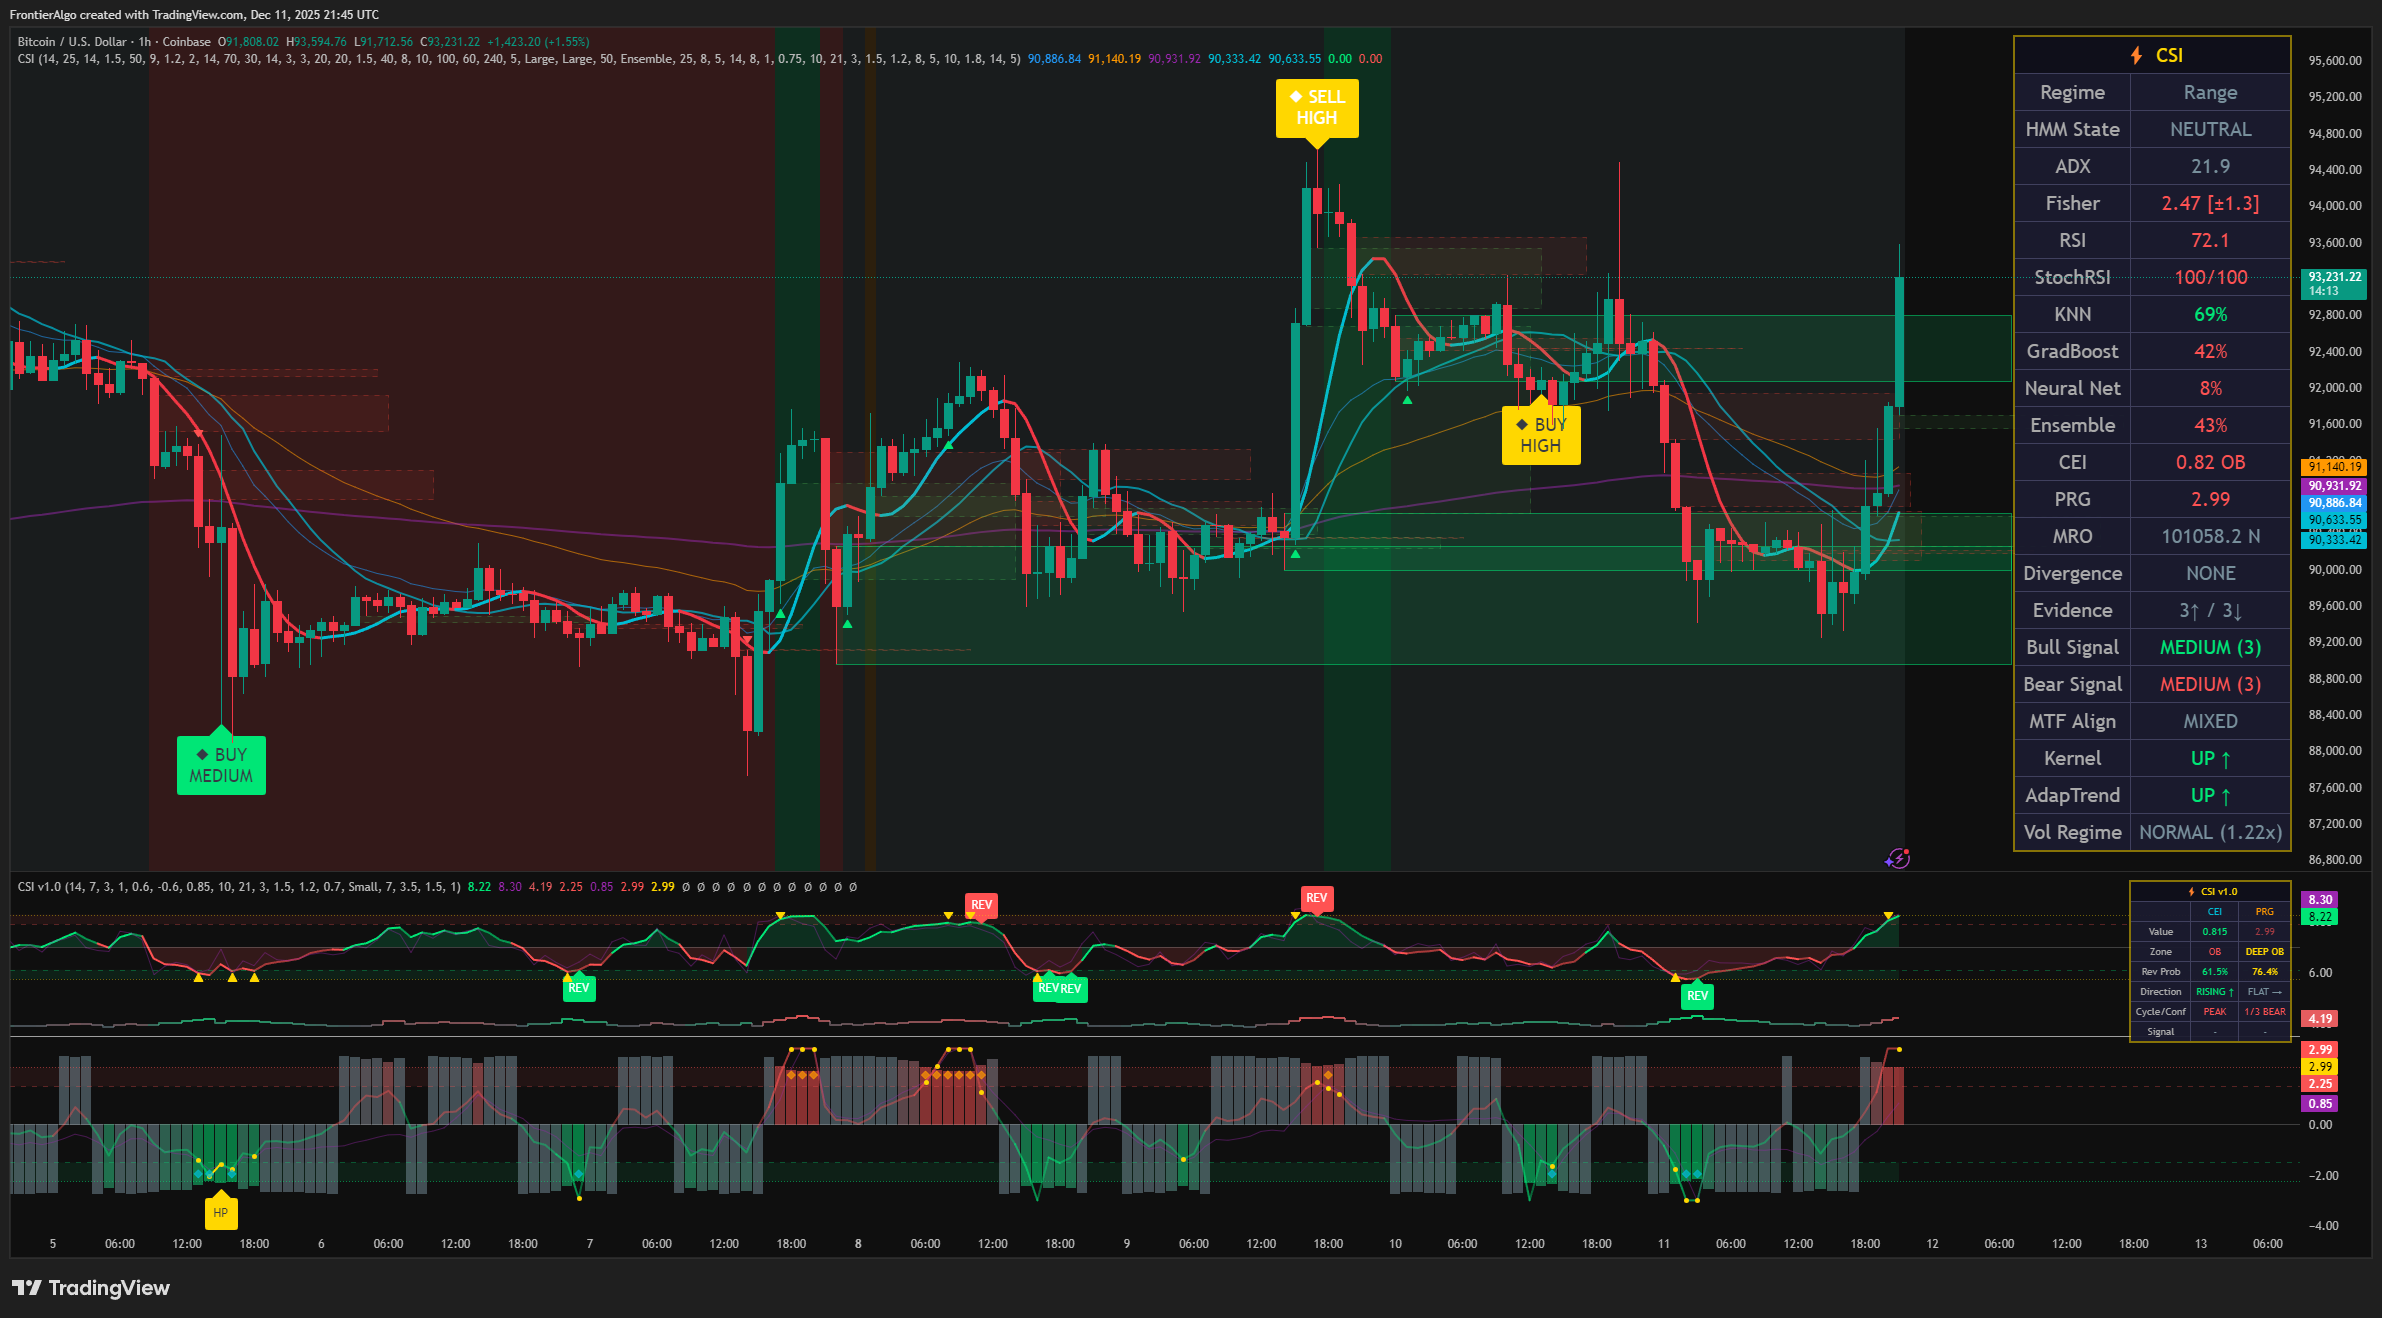Image resolution: width=2382 pixels, height=1318 pixels.
Task: Click the Coinbase exchange label to change source
Action: [x=187, y=42]
